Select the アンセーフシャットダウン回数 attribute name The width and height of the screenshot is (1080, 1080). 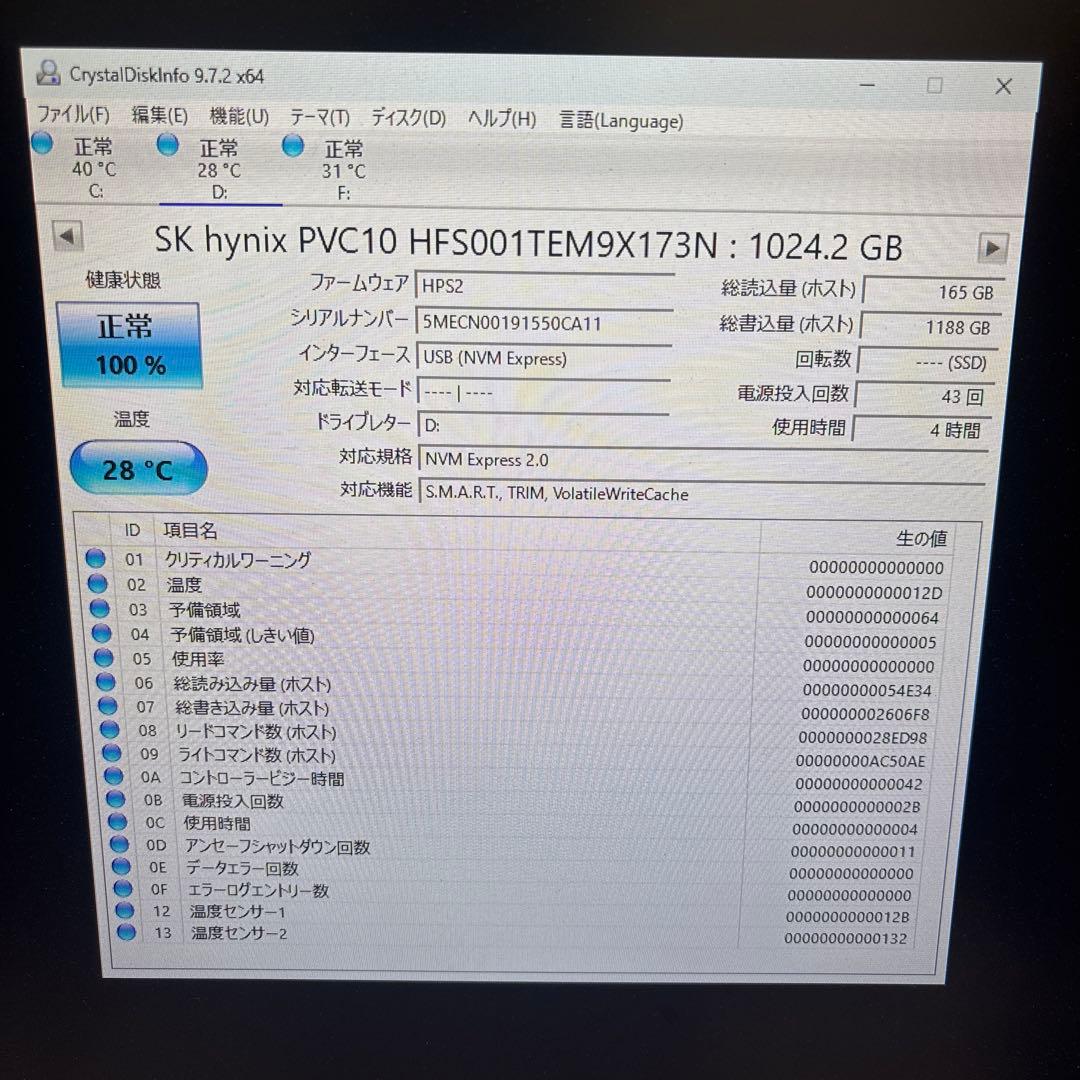277,846
